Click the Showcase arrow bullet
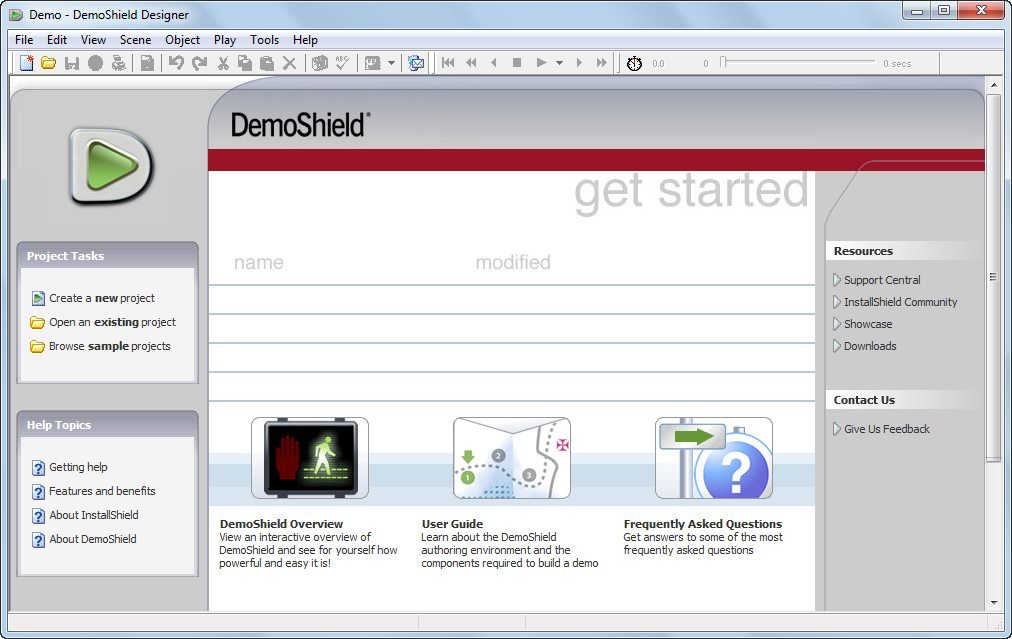The width and height of the screenshot is (1012, 639). (x=836, y=324)
